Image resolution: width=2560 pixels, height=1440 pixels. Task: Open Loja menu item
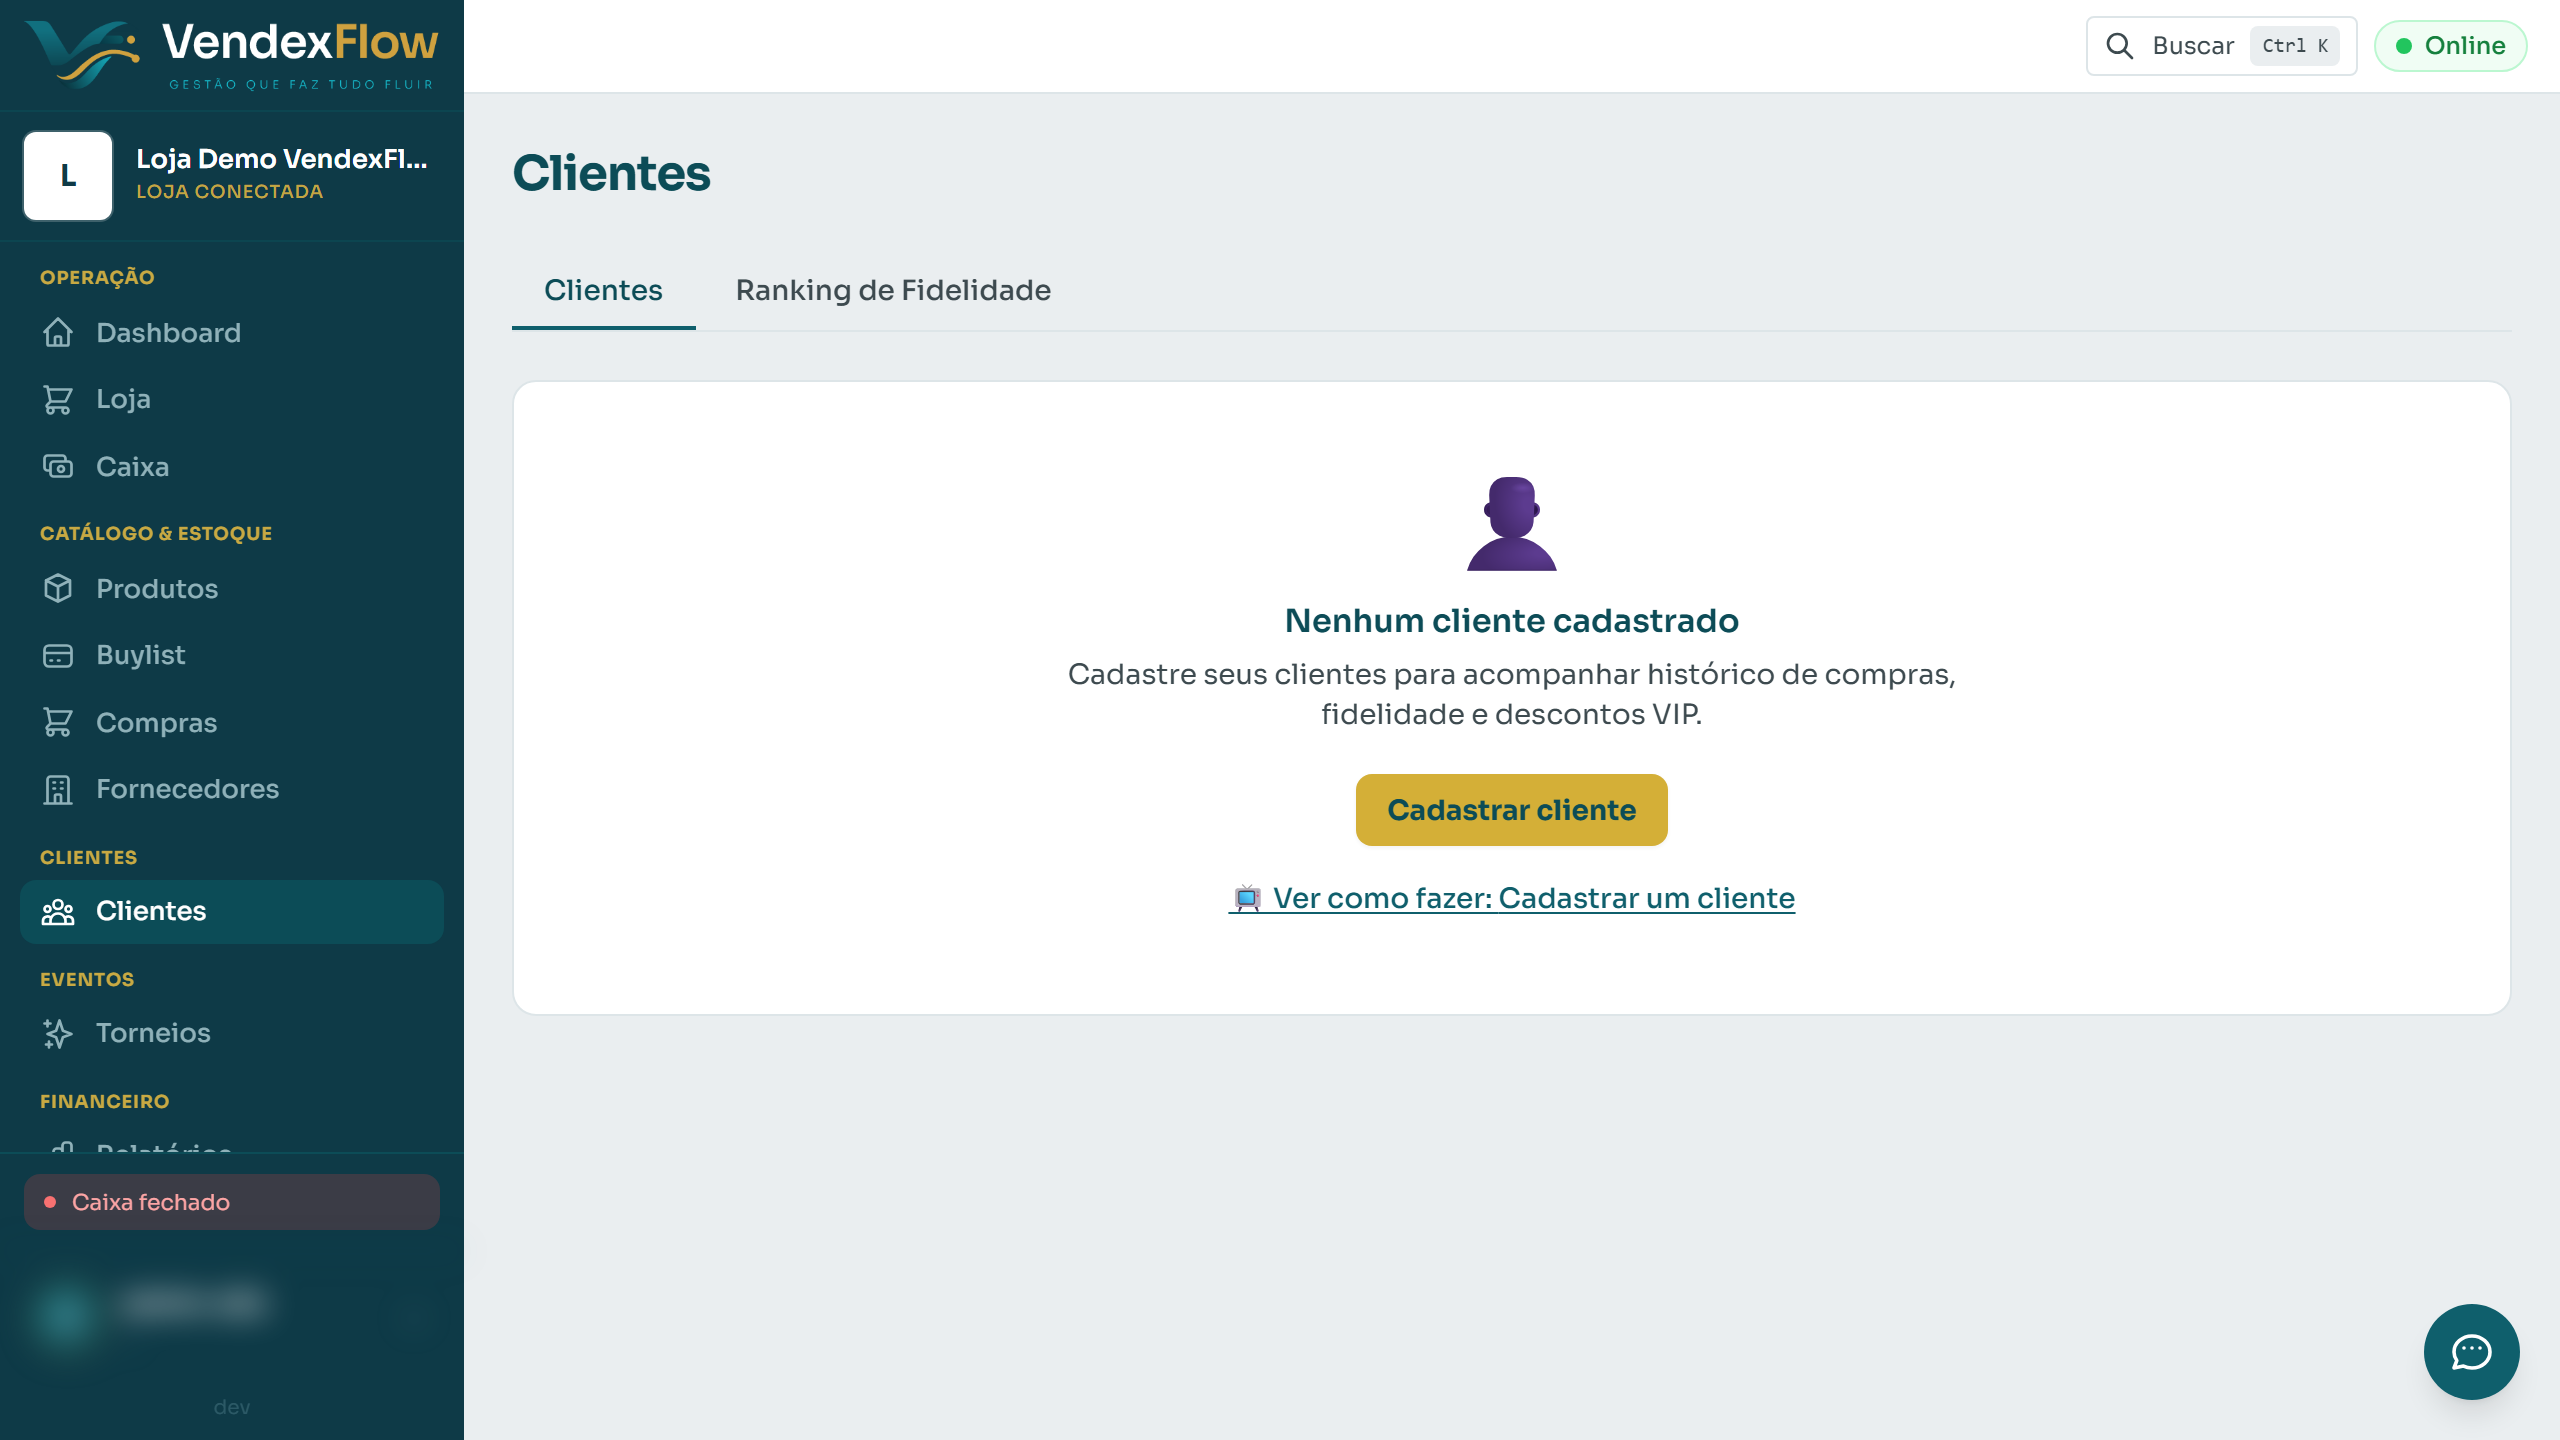(x=232, y=399)
